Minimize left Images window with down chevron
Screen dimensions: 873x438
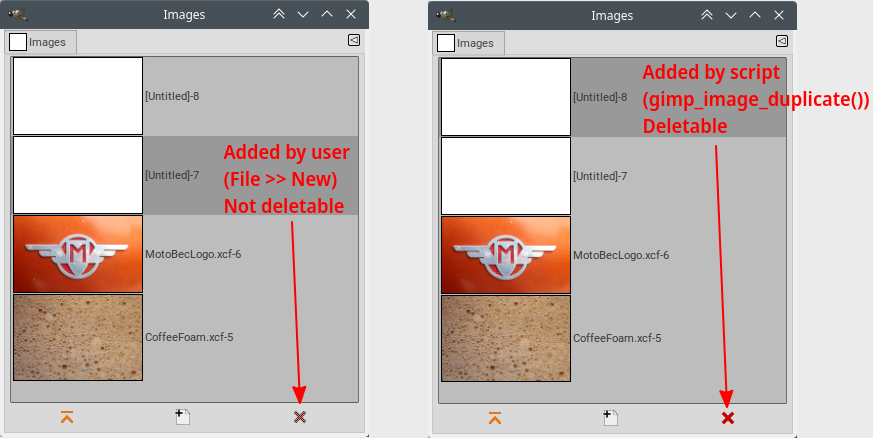tap(303, 15)
